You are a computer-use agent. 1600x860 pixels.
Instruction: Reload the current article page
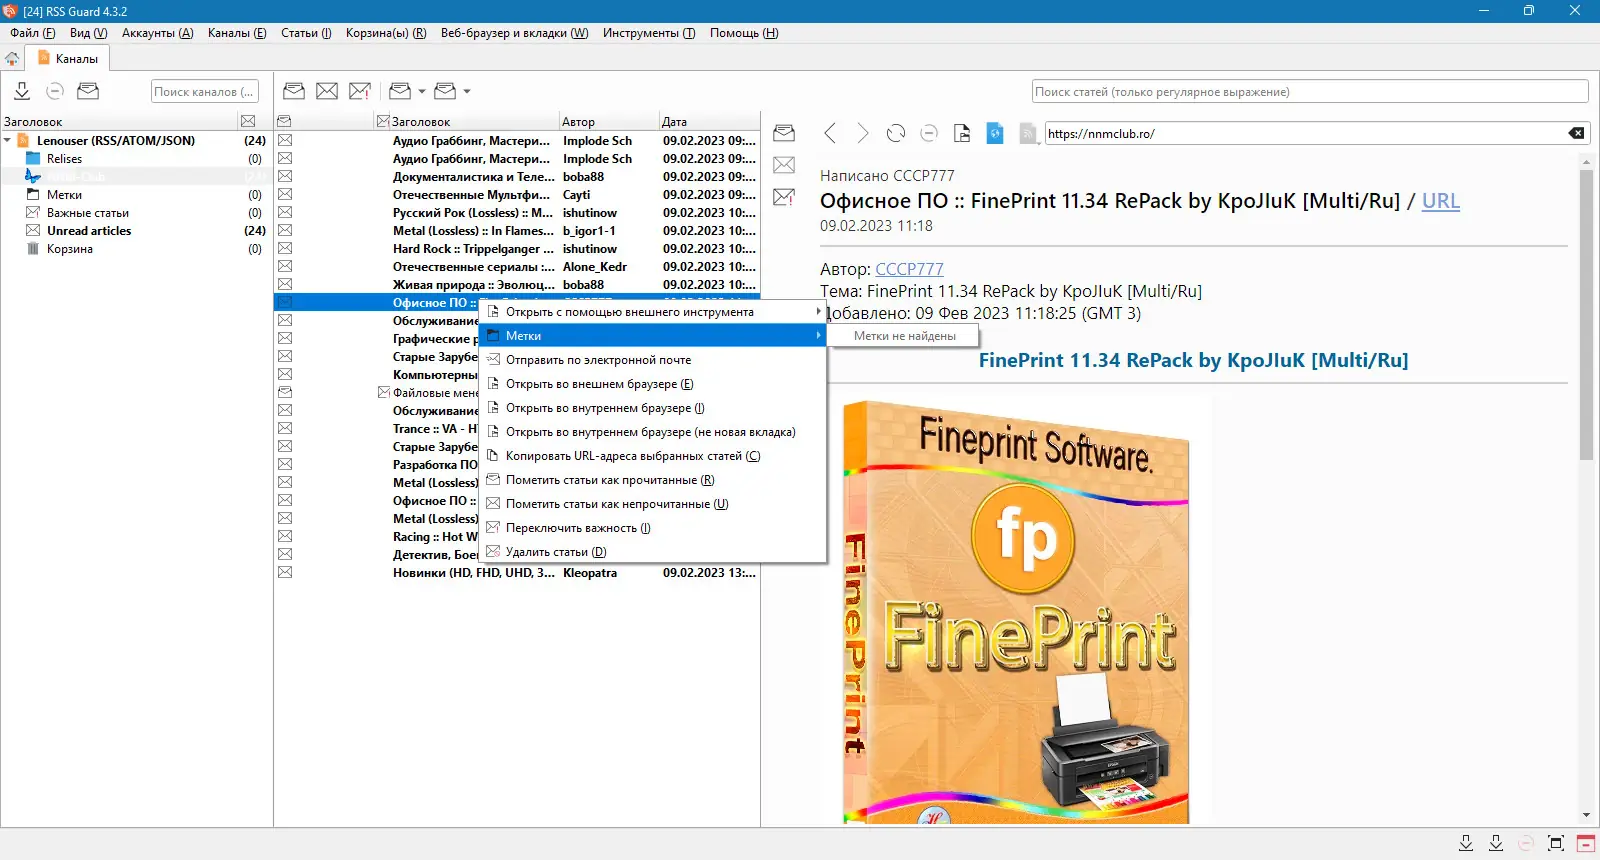[x=896, y=133]
